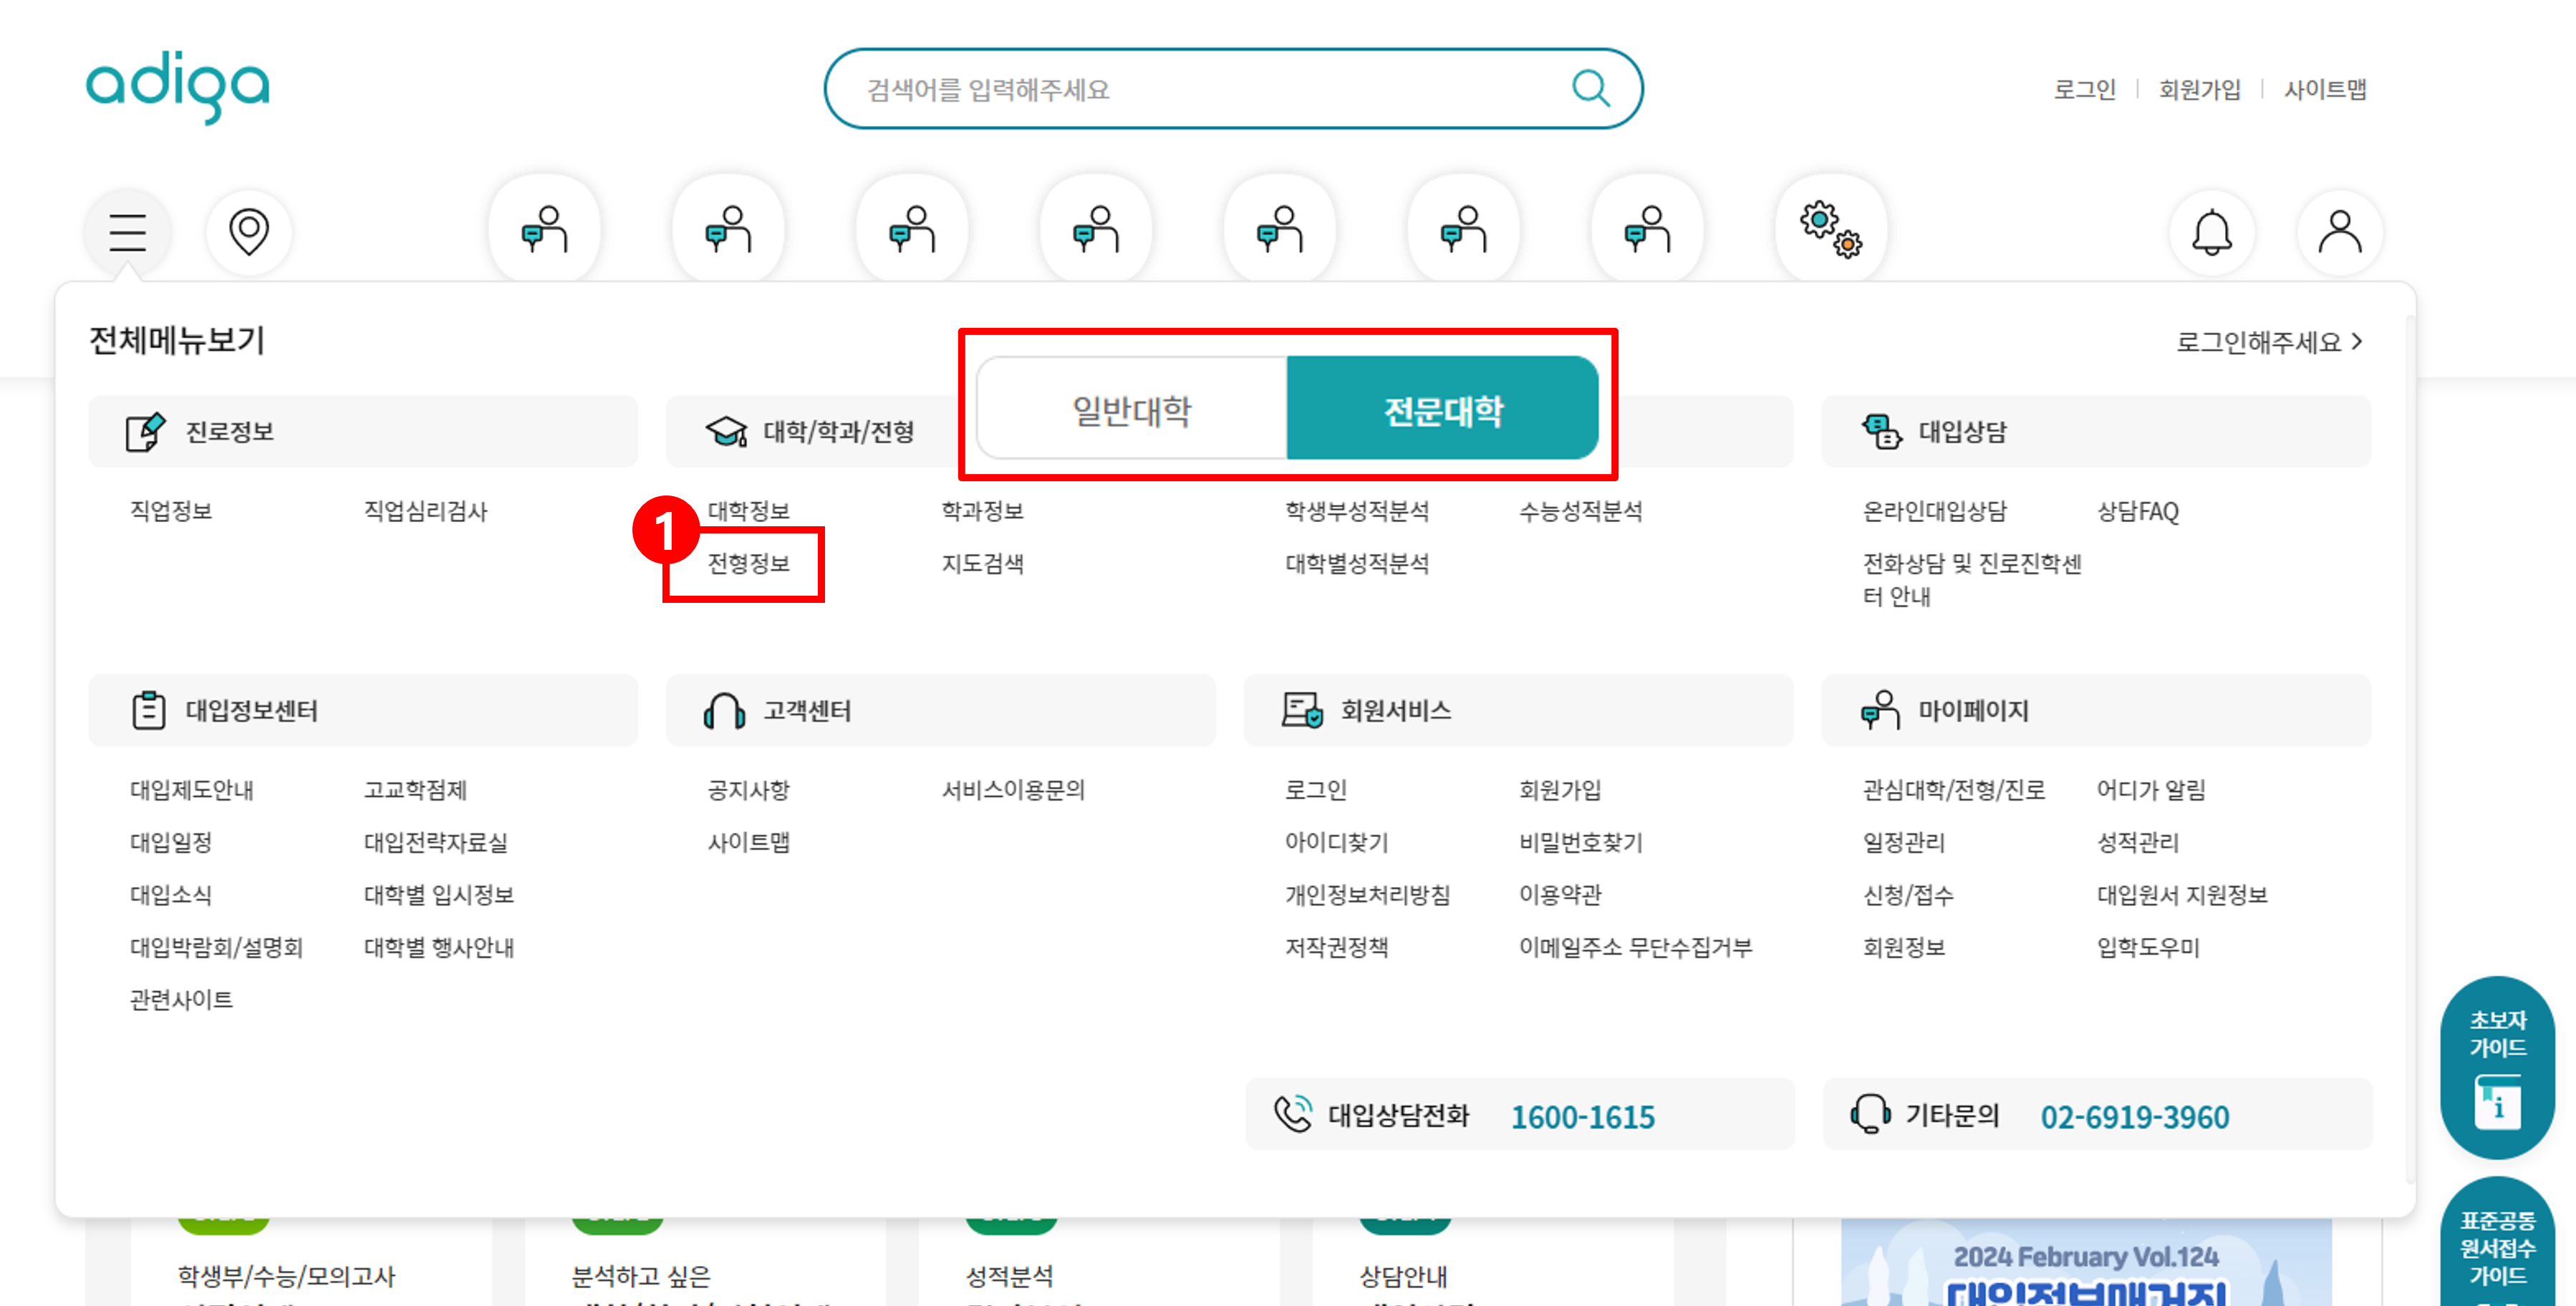Click the top 회원가입 link

coord(2199,90)
